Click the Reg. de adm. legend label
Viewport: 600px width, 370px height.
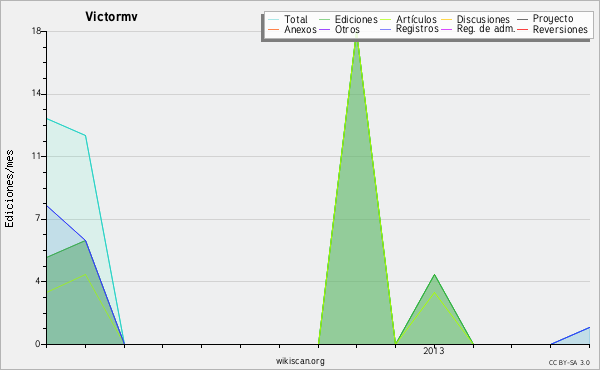pyautogui.click(x=486, y=29)
